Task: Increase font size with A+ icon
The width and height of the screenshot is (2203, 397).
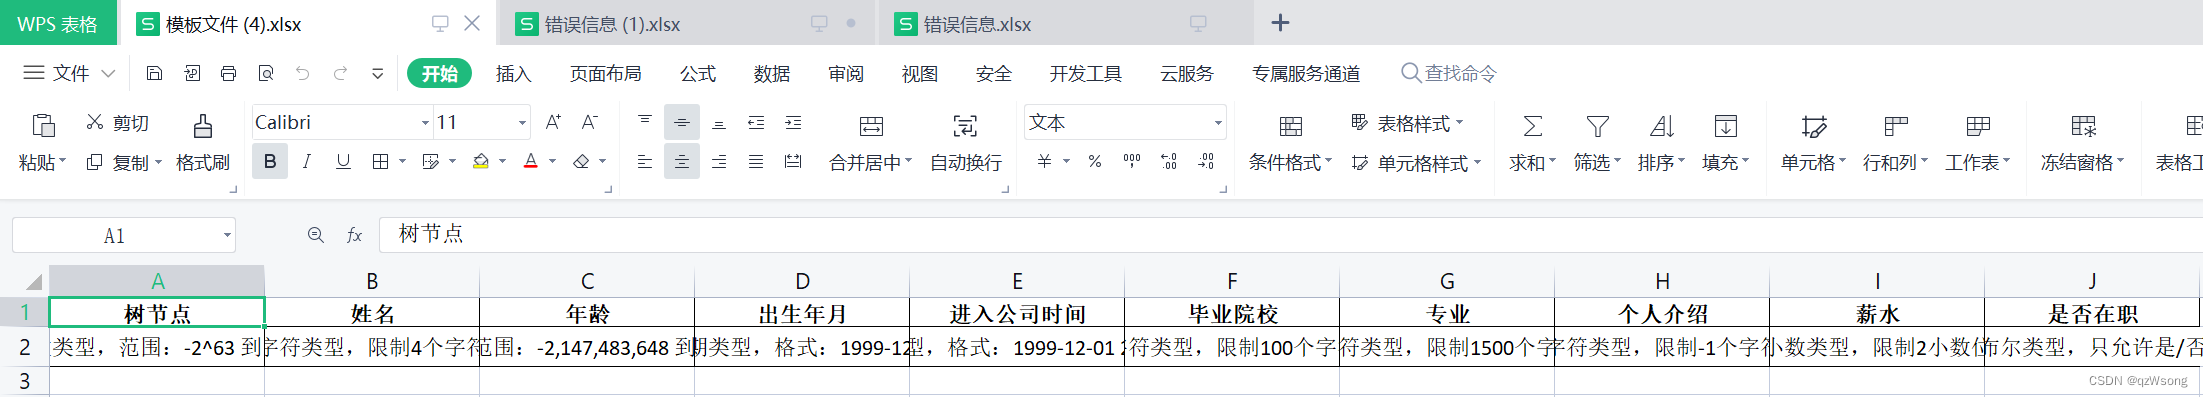Action: (553, 122)
